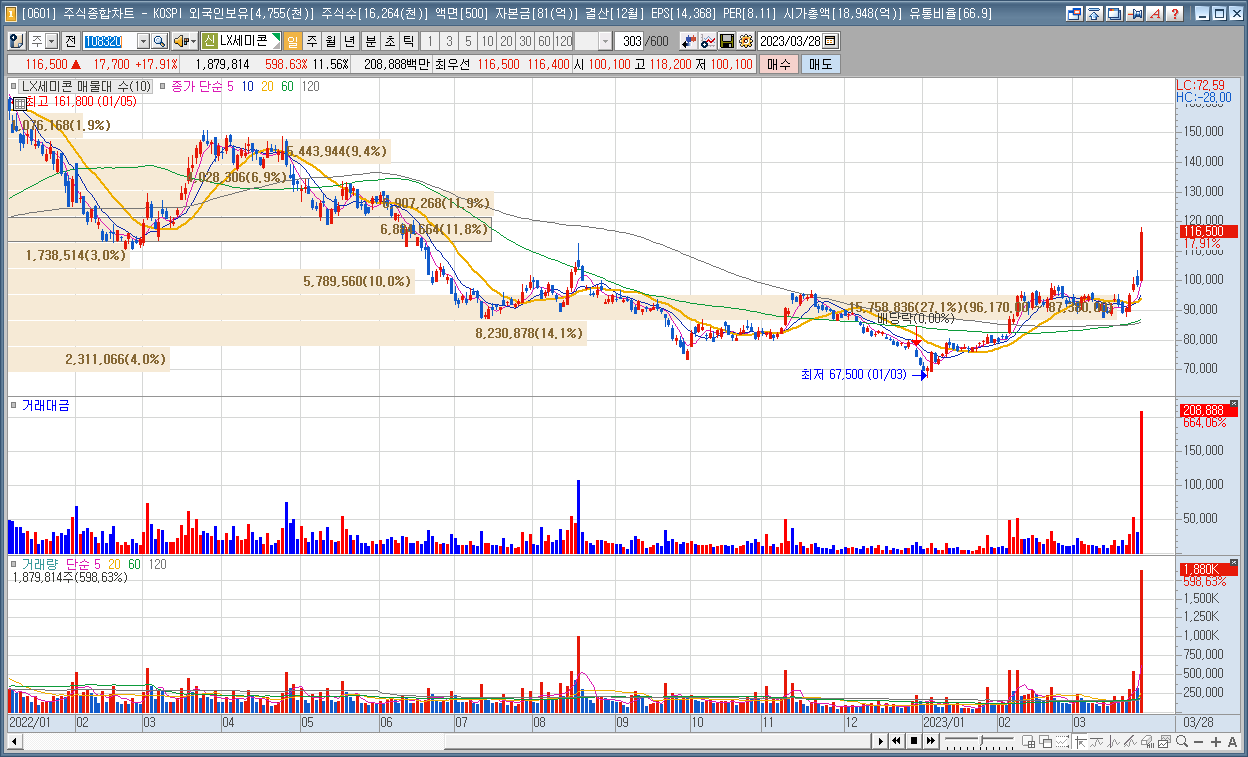Select the tick 틱 period toggle

click(408, 41)
